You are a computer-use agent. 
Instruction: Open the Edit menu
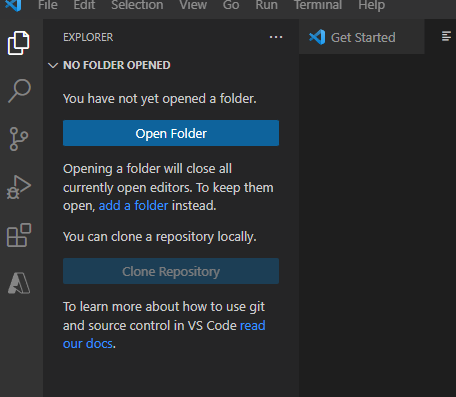[x=84, y=5]
